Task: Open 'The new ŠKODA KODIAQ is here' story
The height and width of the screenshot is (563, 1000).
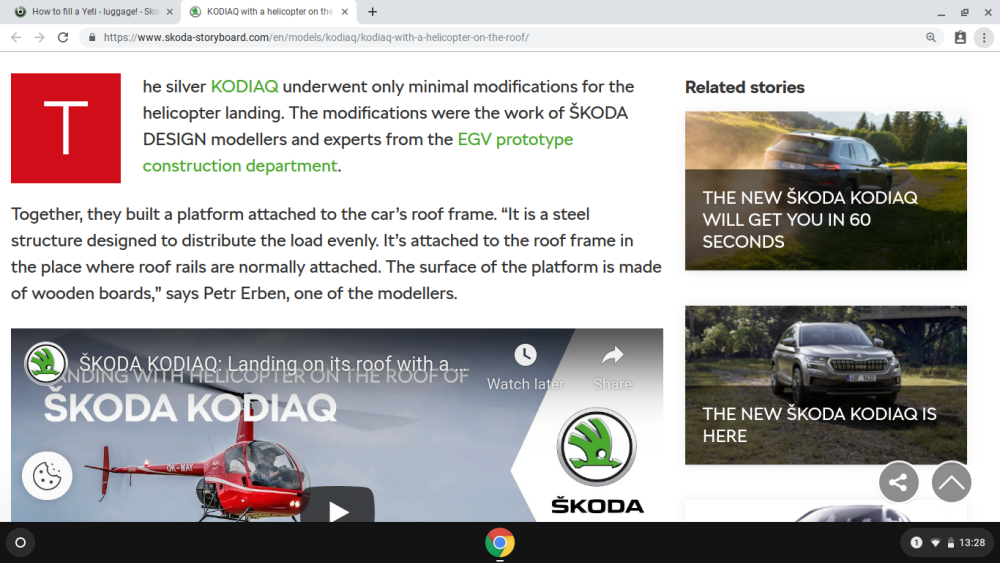Action: tap(826, 385)
